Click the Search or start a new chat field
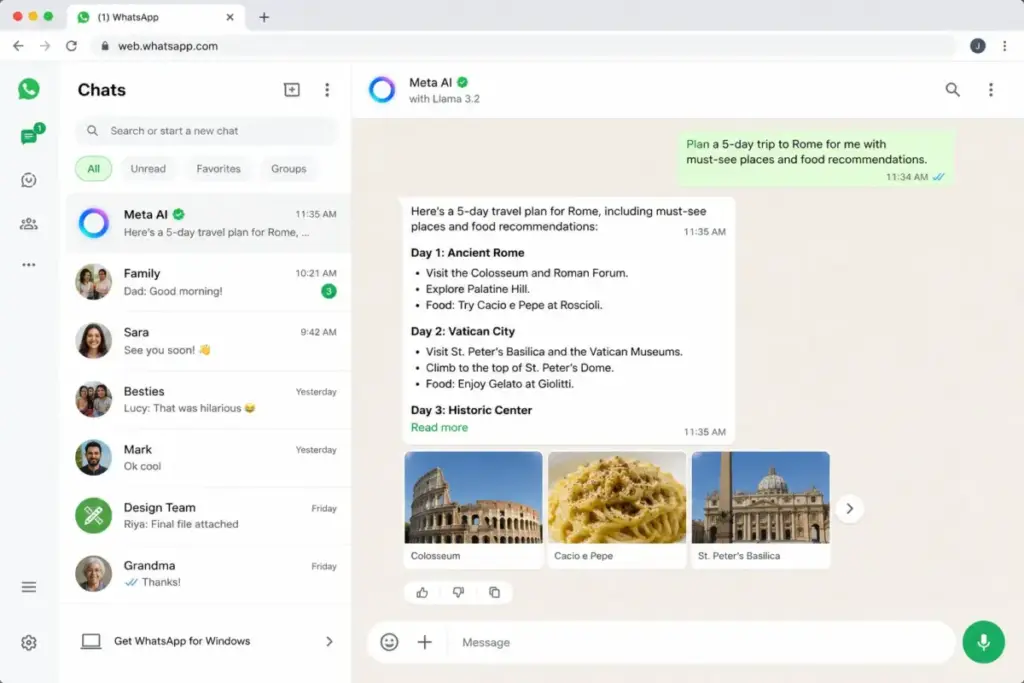The height and width of the screenshot is (683, 1024). coord(207,131)
